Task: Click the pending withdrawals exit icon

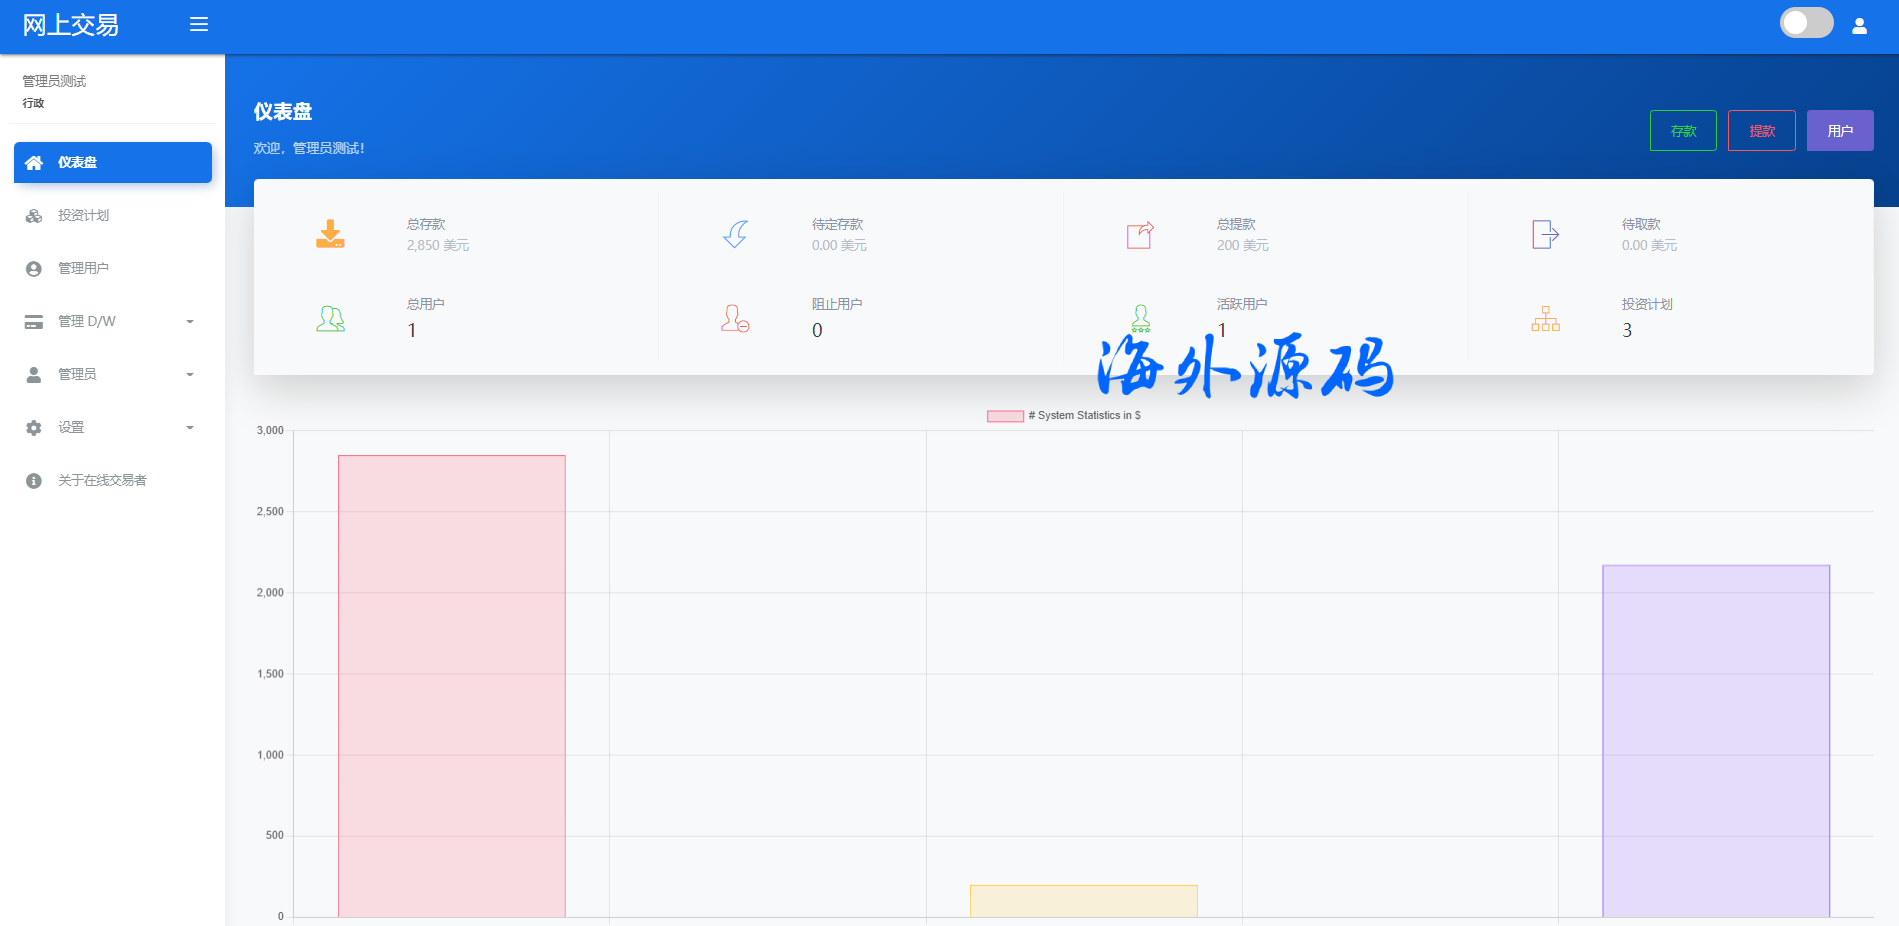Action: click(1545, 235)
